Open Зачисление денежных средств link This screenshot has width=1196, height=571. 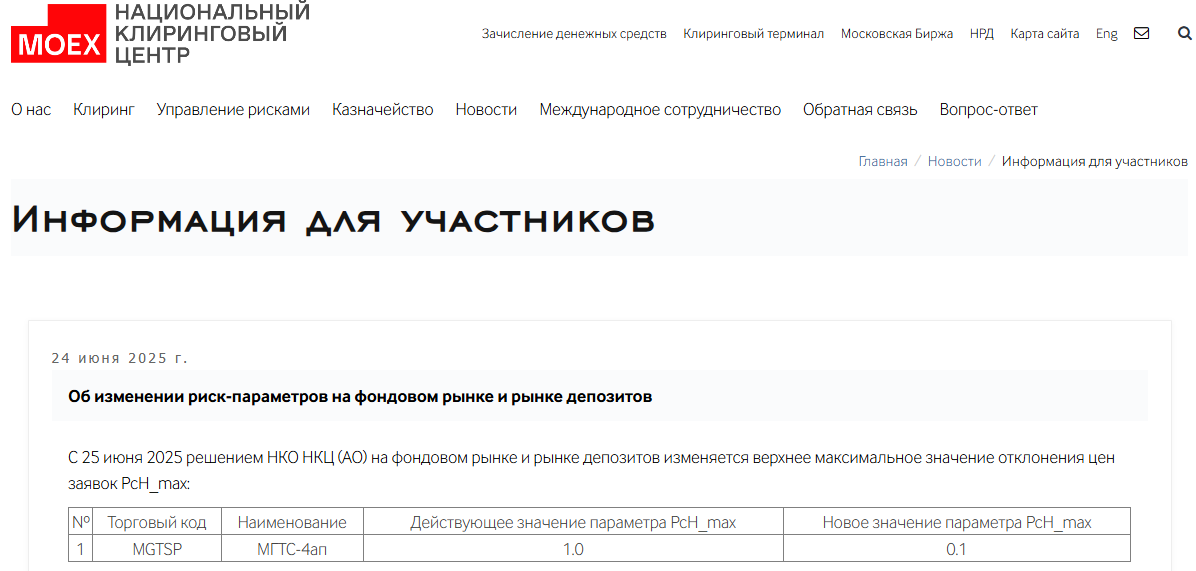[574, 34]
